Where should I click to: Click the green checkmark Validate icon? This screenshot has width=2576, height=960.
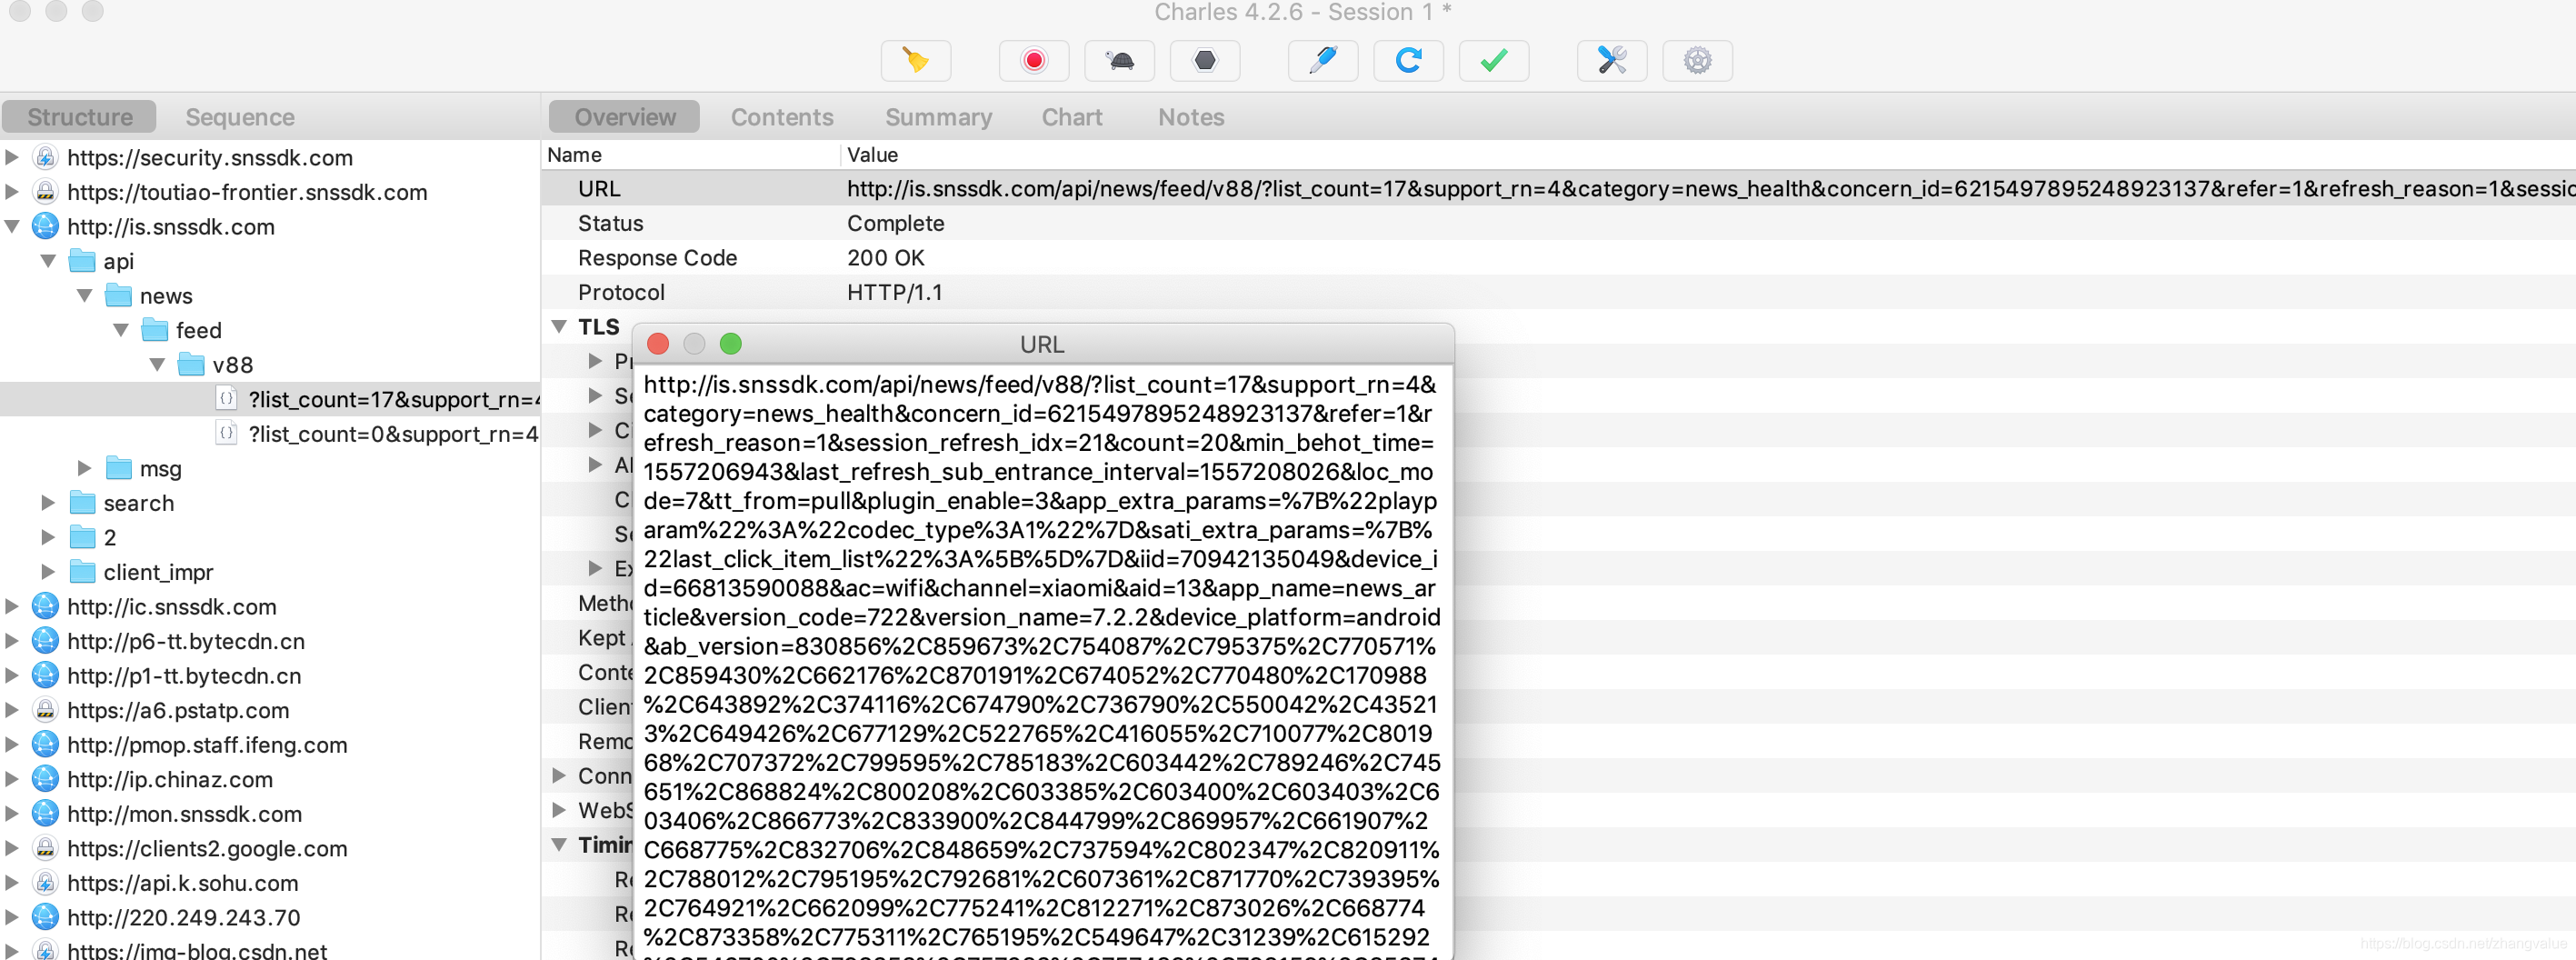click(1494, 61)
